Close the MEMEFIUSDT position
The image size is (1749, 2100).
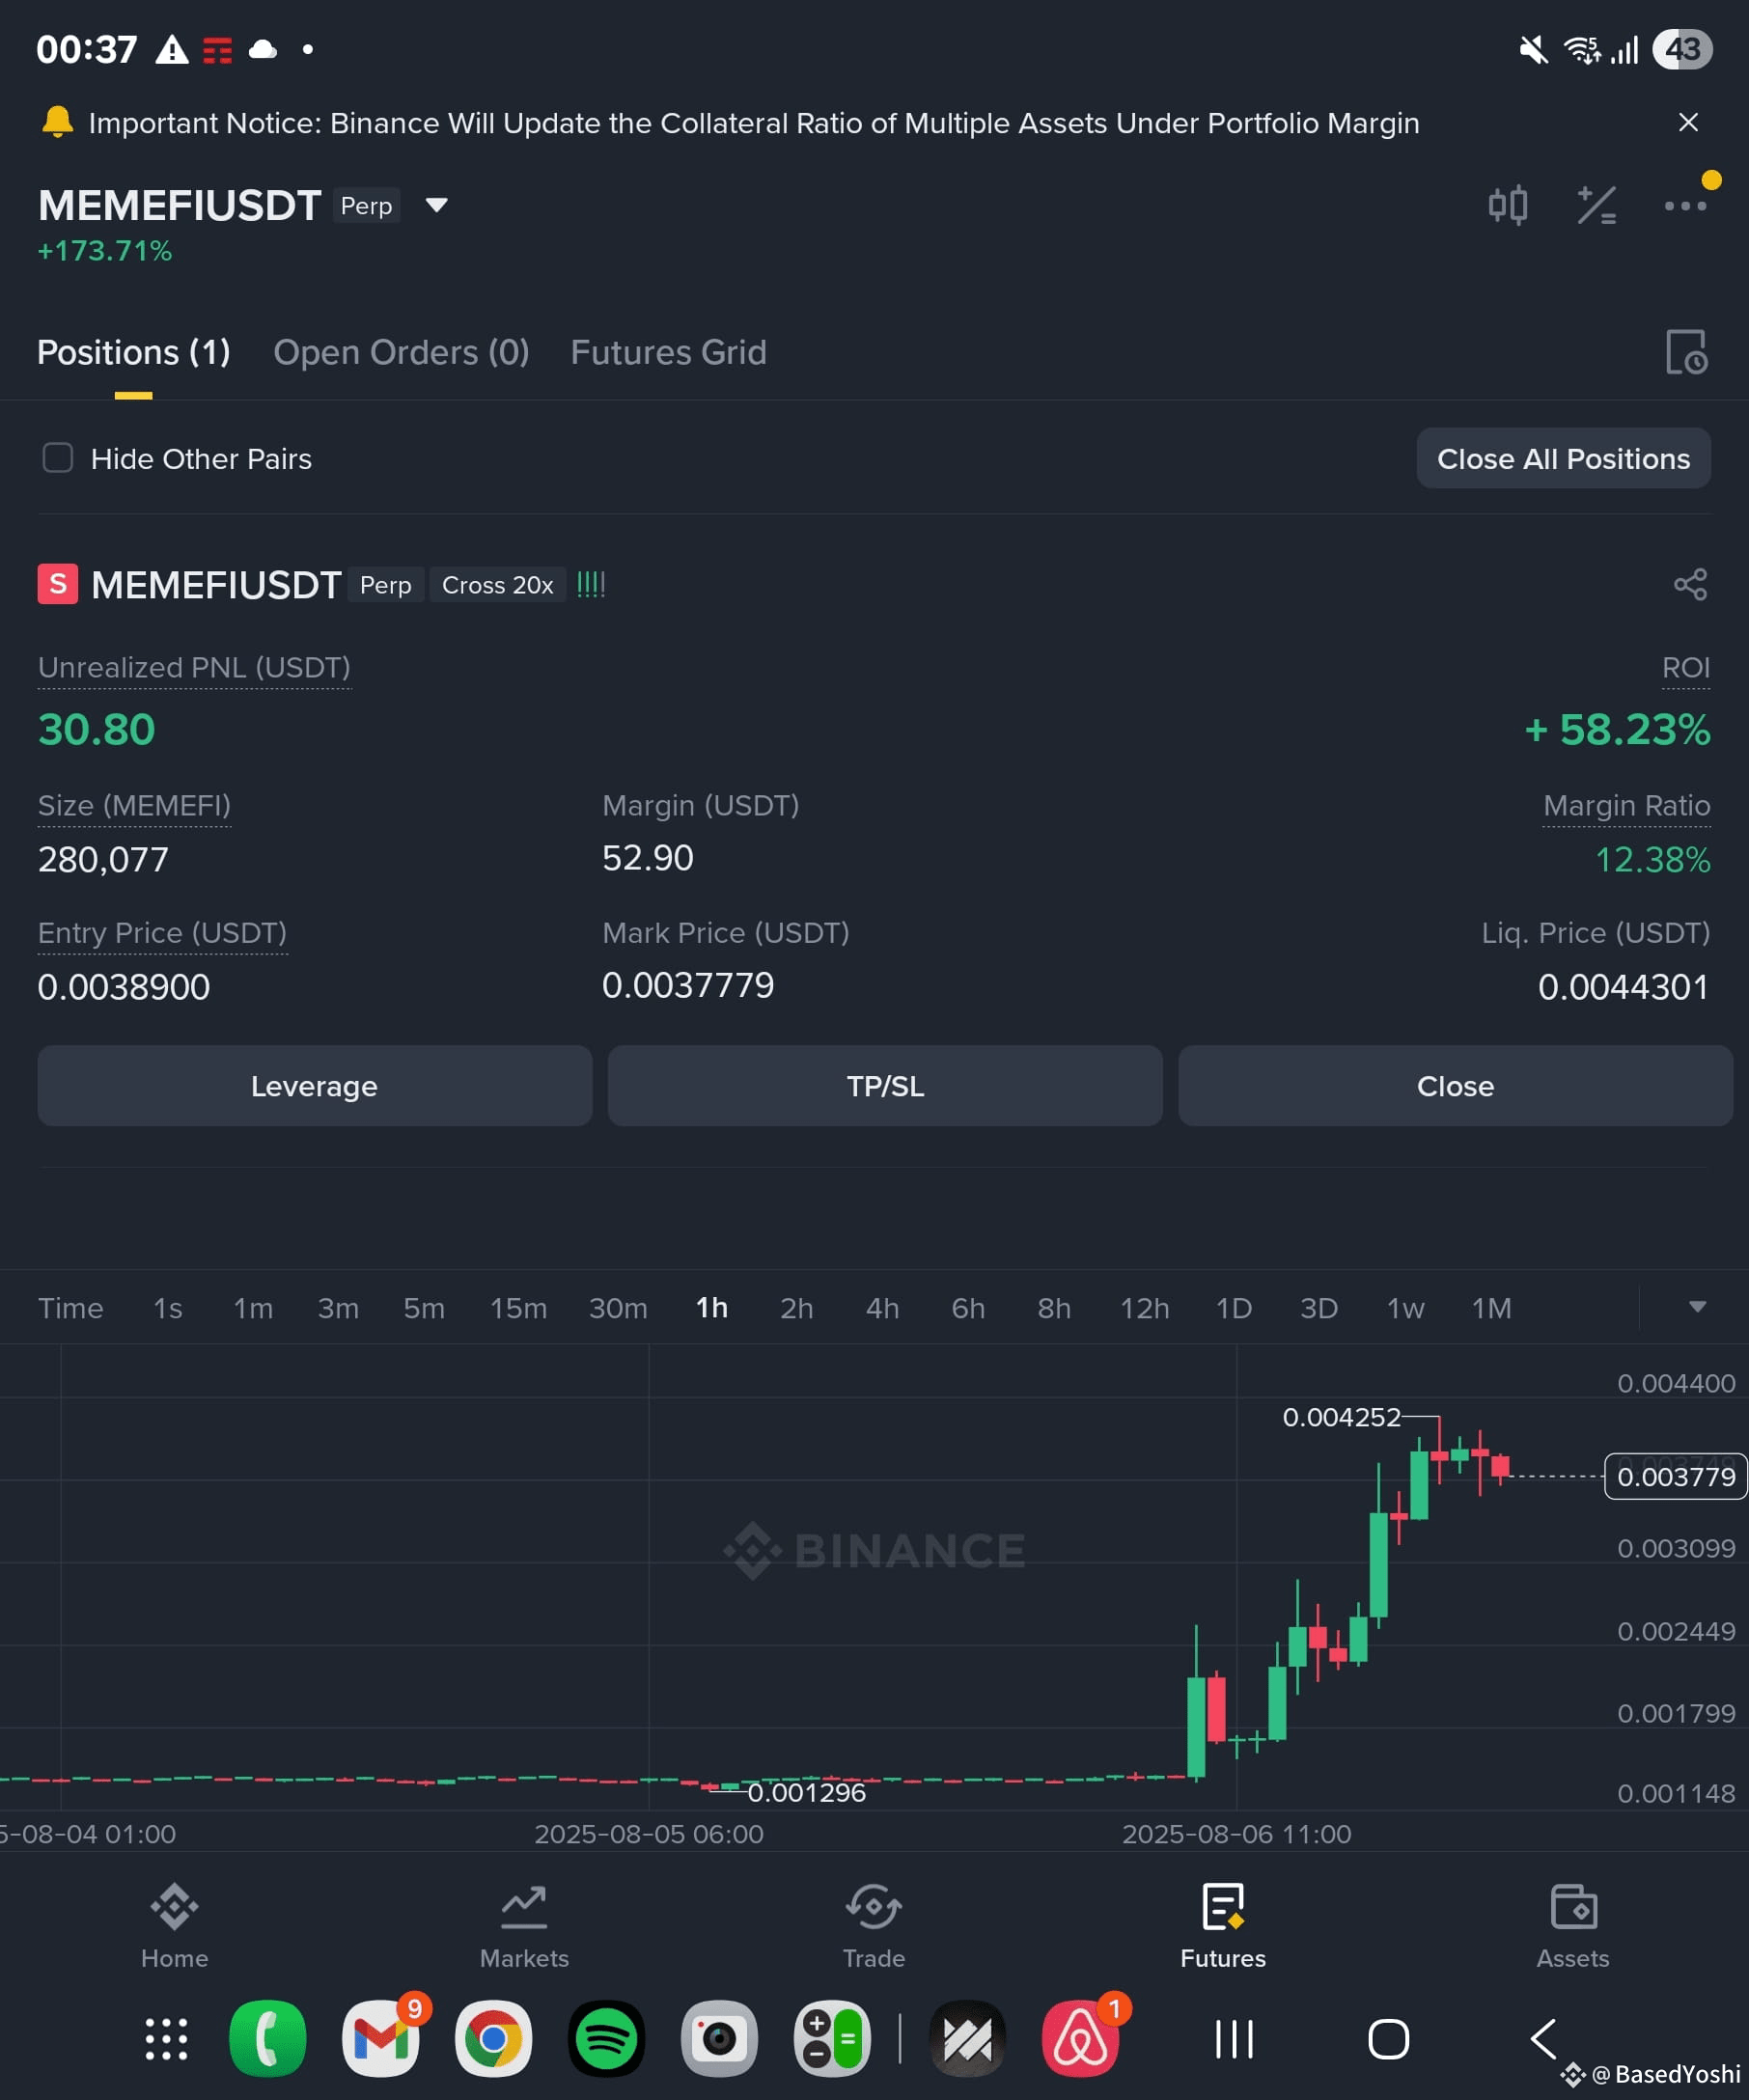tap(1455, 1086)
